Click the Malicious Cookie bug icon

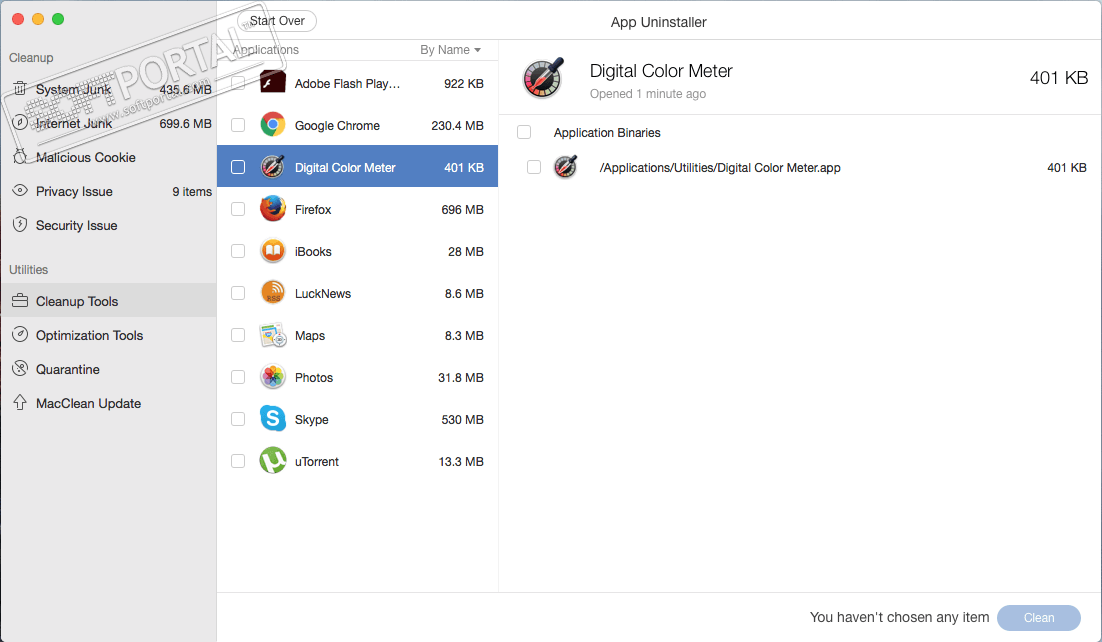tap(20, 157)
